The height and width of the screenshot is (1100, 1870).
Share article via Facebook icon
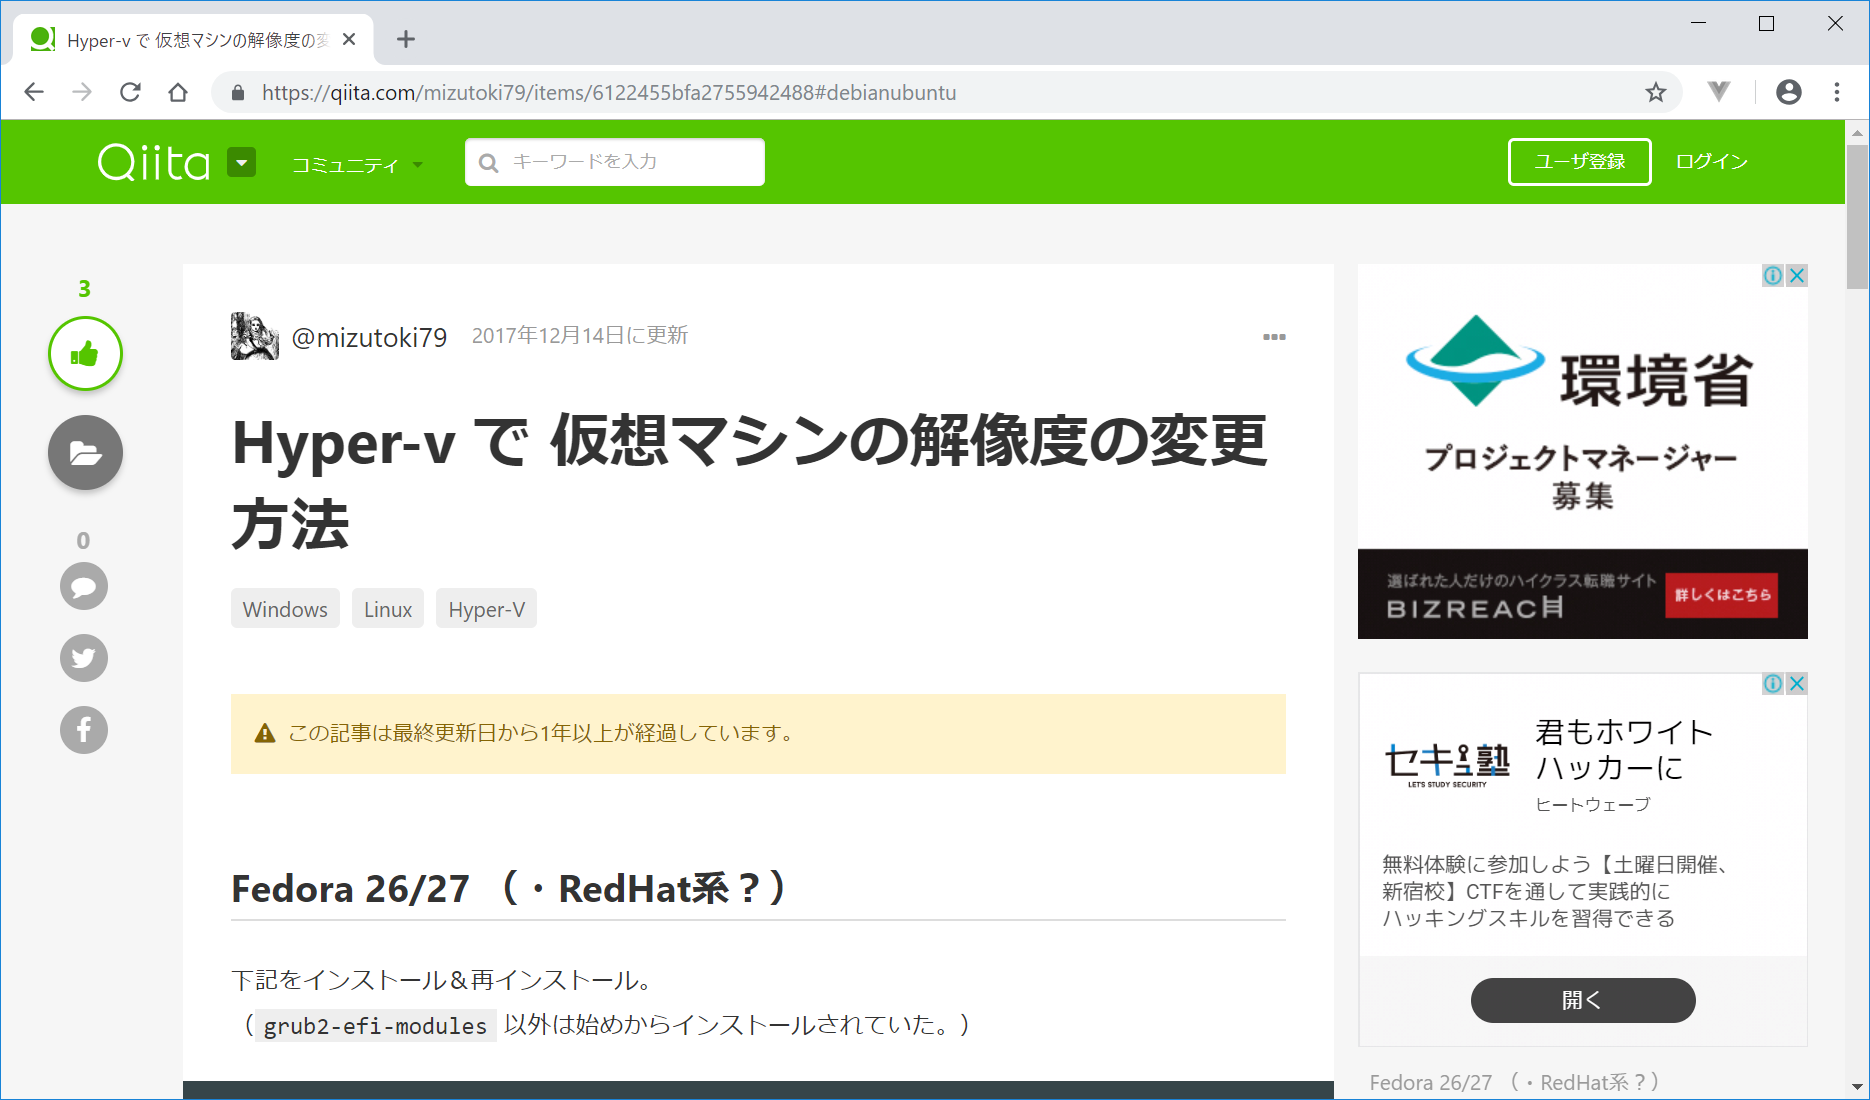click(x=84, y=730)
